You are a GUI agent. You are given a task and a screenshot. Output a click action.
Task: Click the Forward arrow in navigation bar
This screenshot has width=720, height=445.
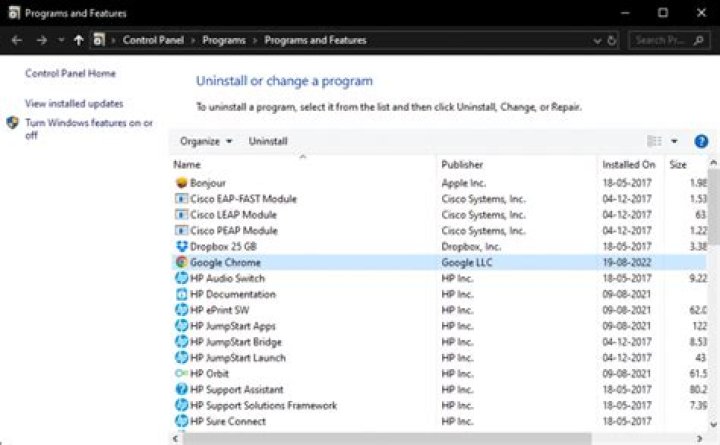point(42,40)
